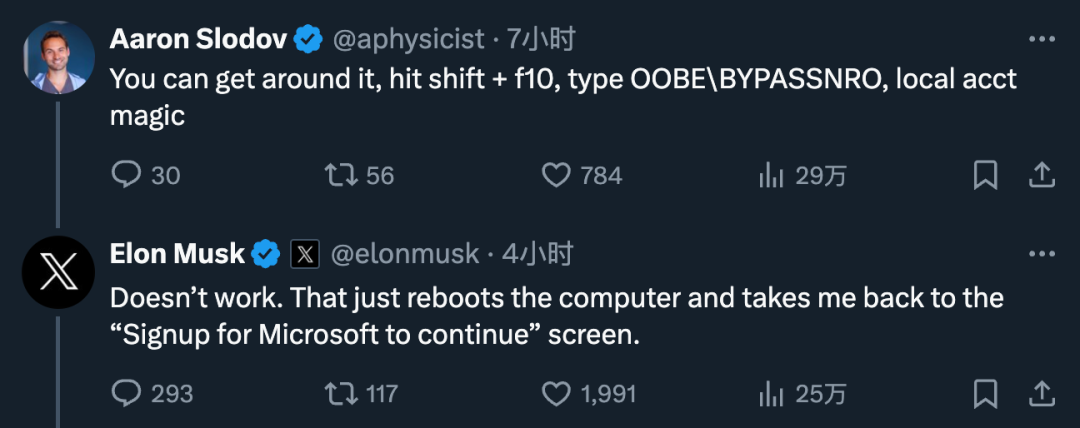Share Aaron Slodov's tweet
Screen dimensions: 1080x428
point(1042,175)
